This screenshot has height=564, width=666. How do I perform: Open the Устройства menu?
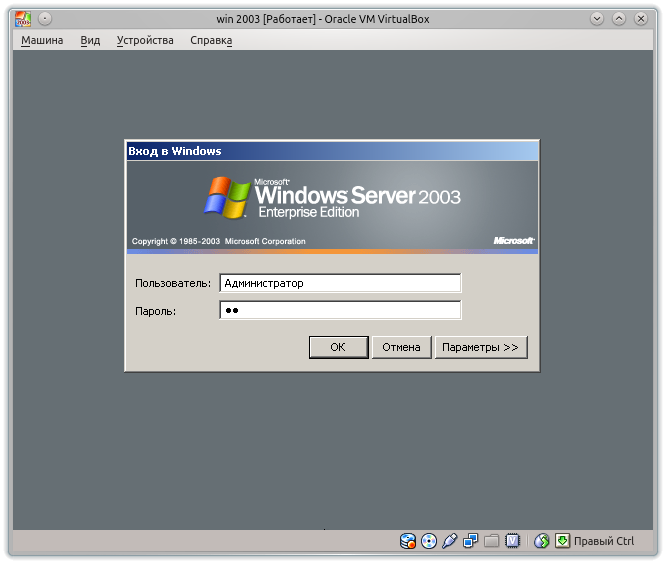[x=145, y=40]
